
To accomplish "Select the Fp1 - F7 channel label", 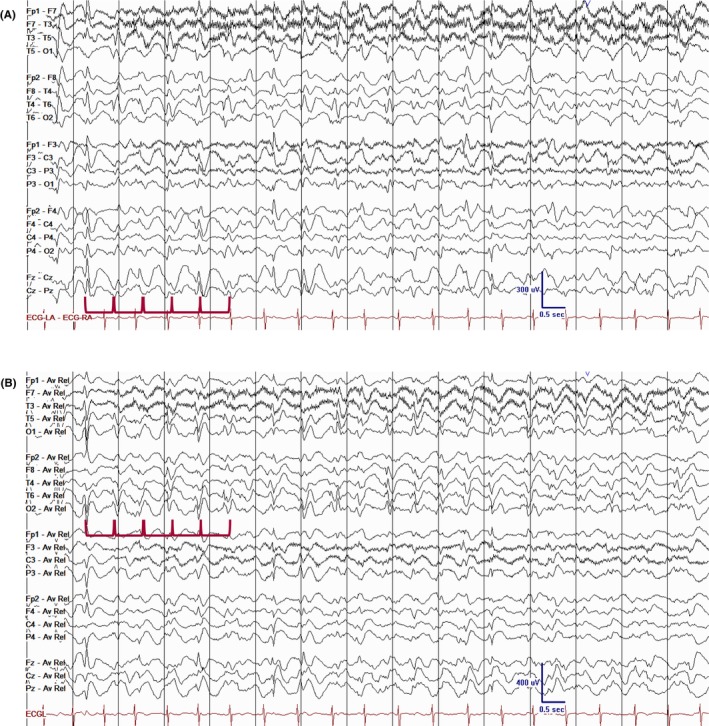I will click(x=42, y=10).
